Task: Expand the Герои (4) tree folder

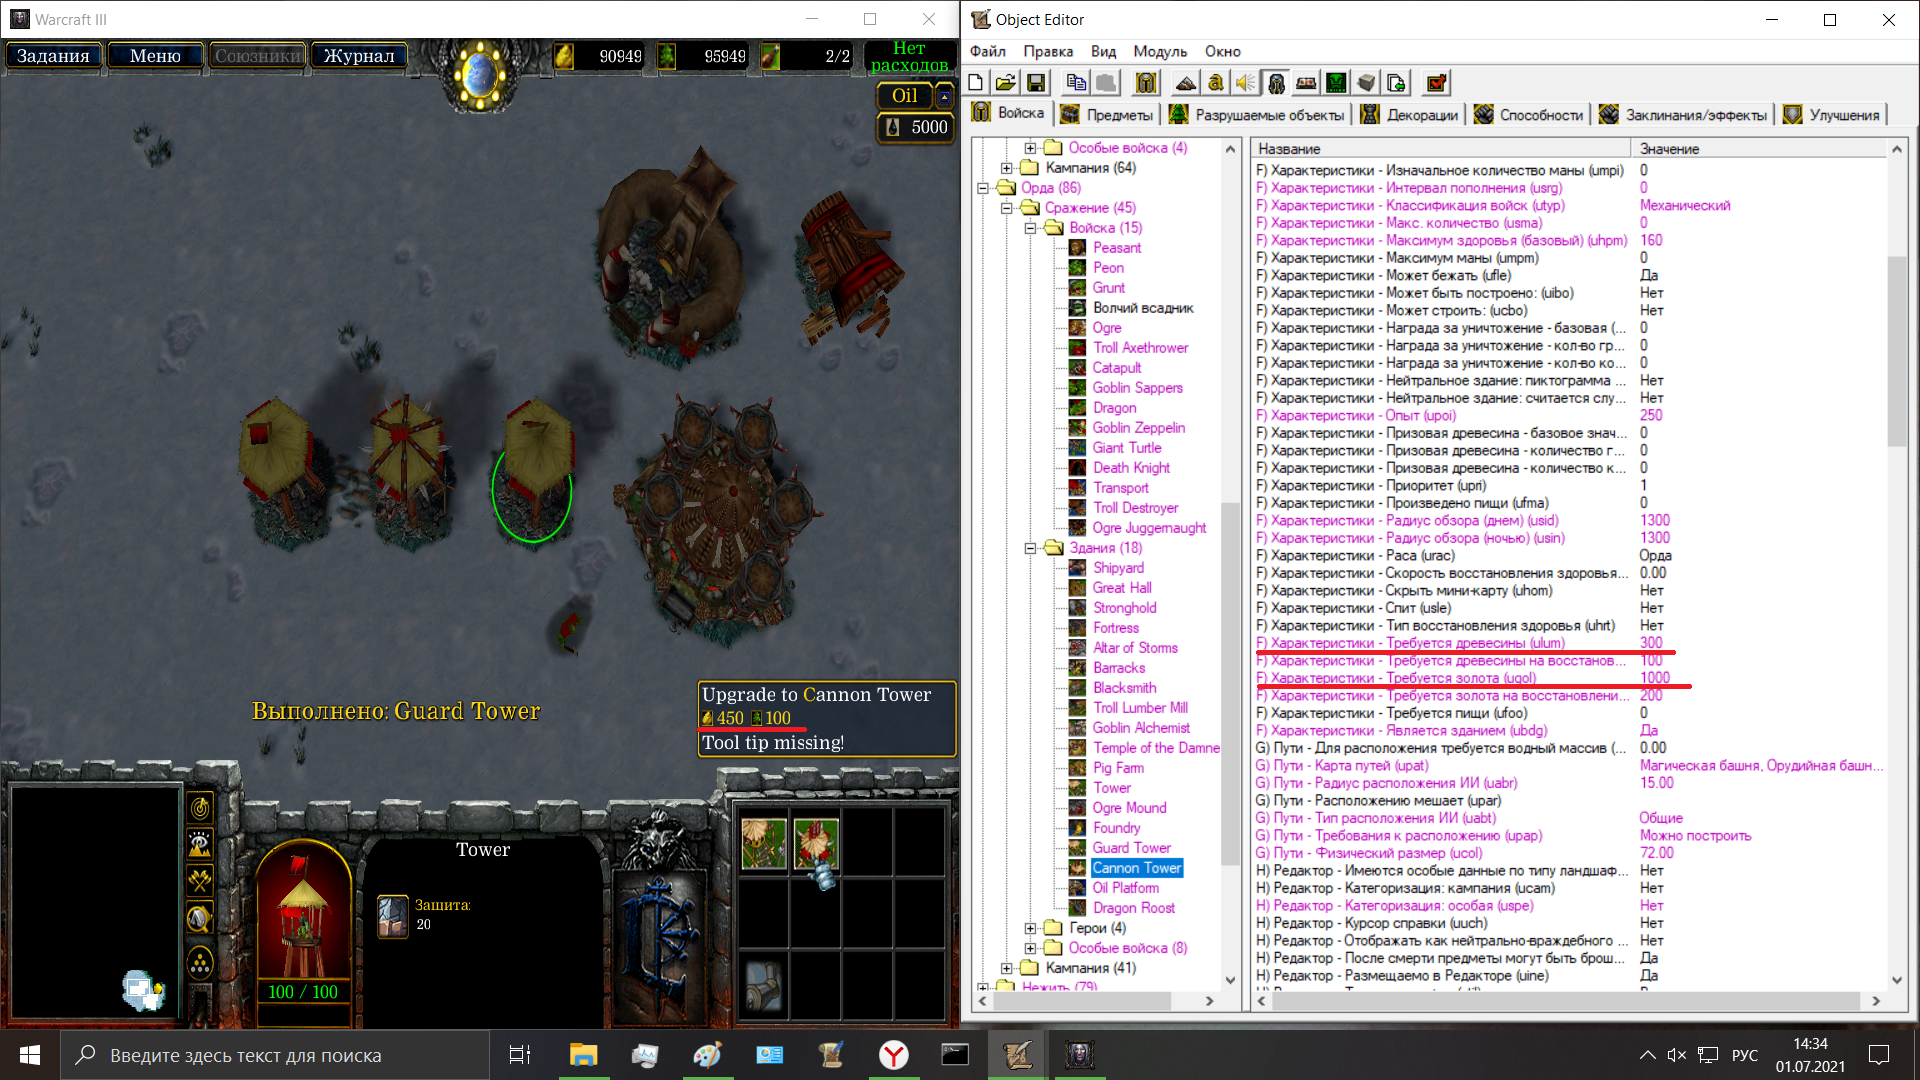Action: point(1030,928)
